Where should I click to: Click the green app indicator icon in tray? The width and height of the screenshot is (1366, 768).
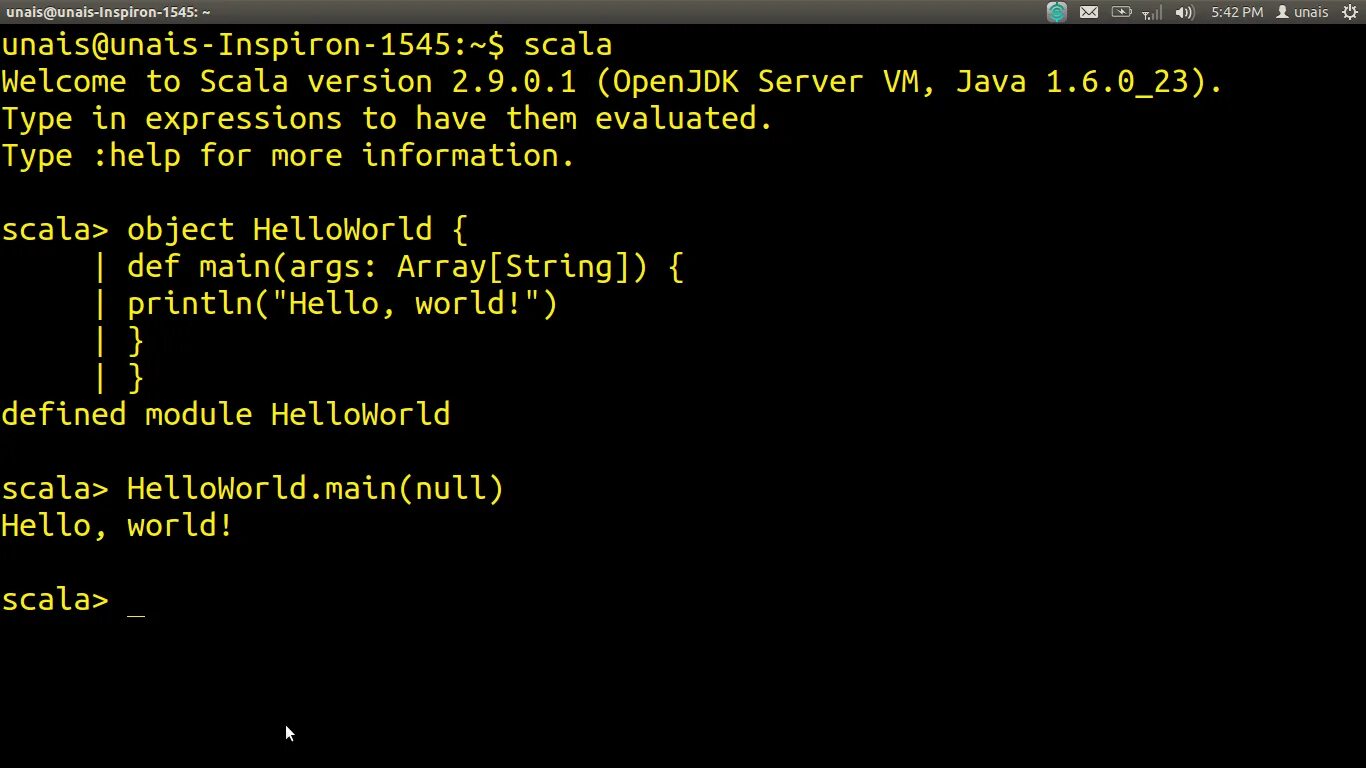coord(1057,12)
